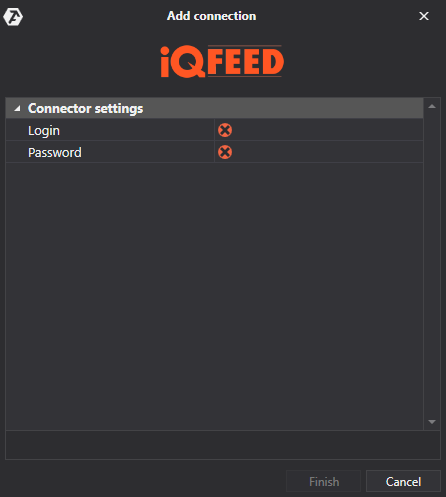Click the scrollbar up arrow
446x497 pixels.
[432, 106]
